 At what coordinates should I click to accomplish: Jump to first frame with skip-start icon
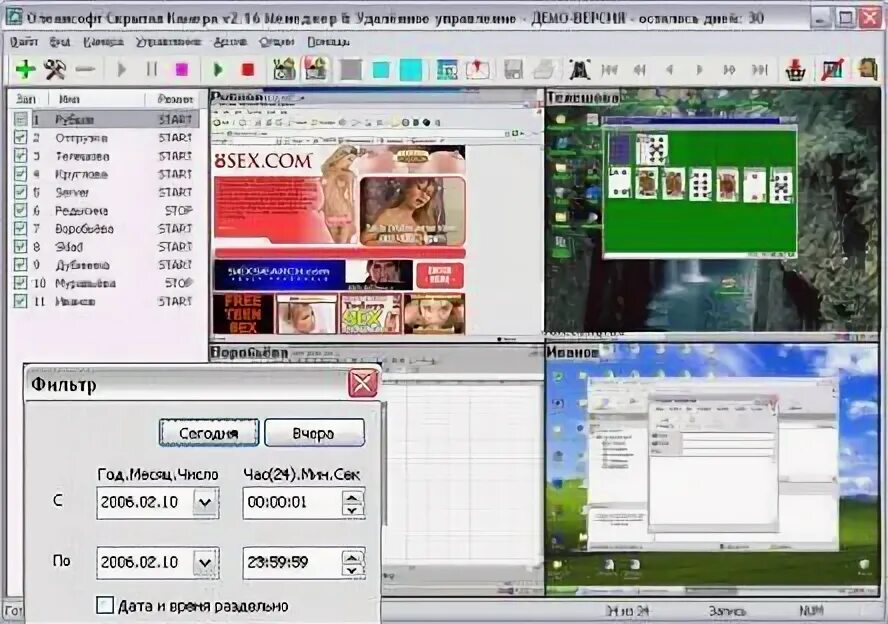tap(609, 70)
